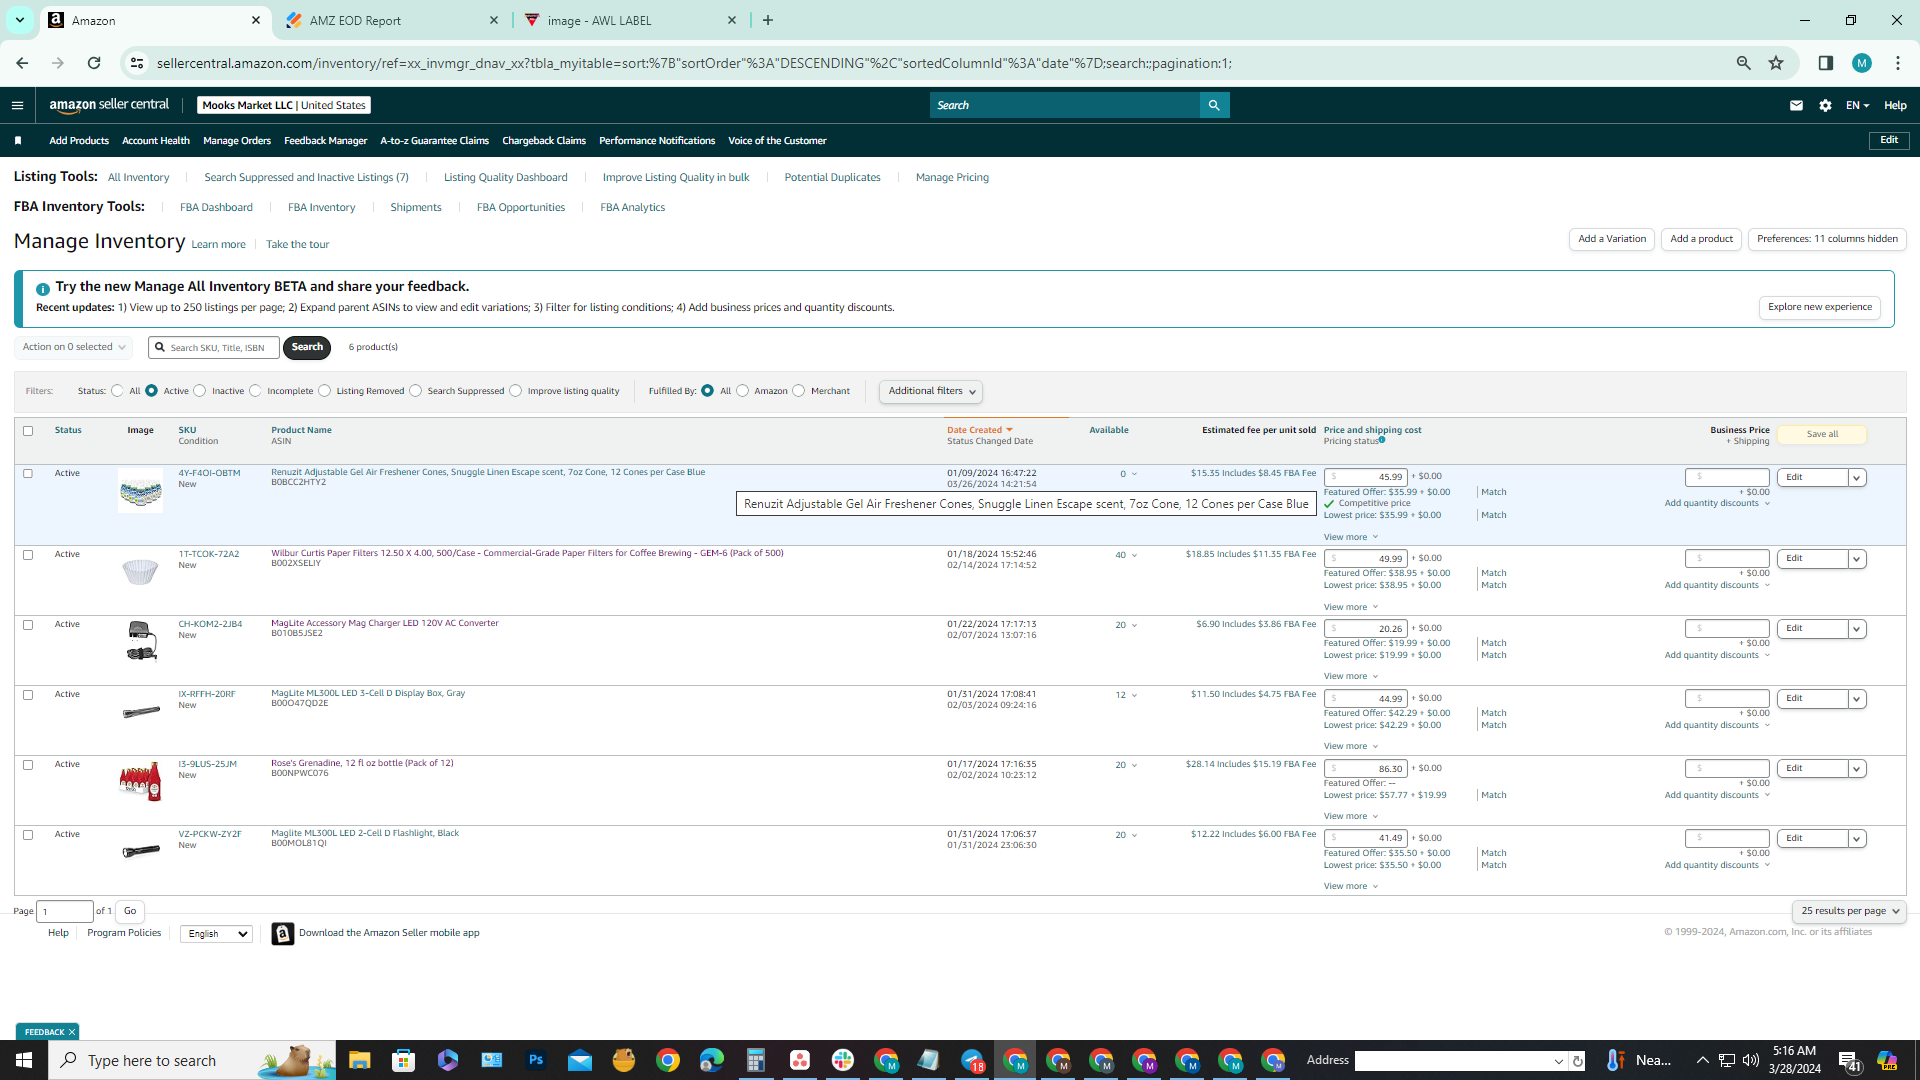The width and height of the screenshot is (1920, 1080).
Task: Open Manage Orders menu item
Action: pyautogui.click(x=237, y=141)
